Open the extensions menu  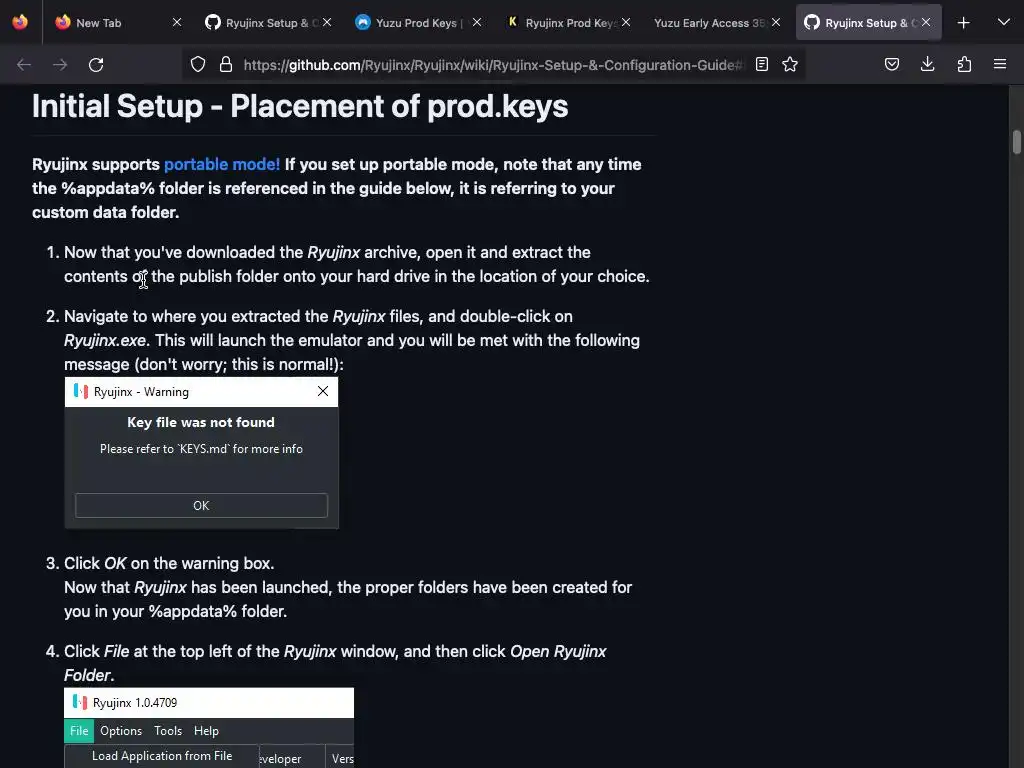click(965, 64)
